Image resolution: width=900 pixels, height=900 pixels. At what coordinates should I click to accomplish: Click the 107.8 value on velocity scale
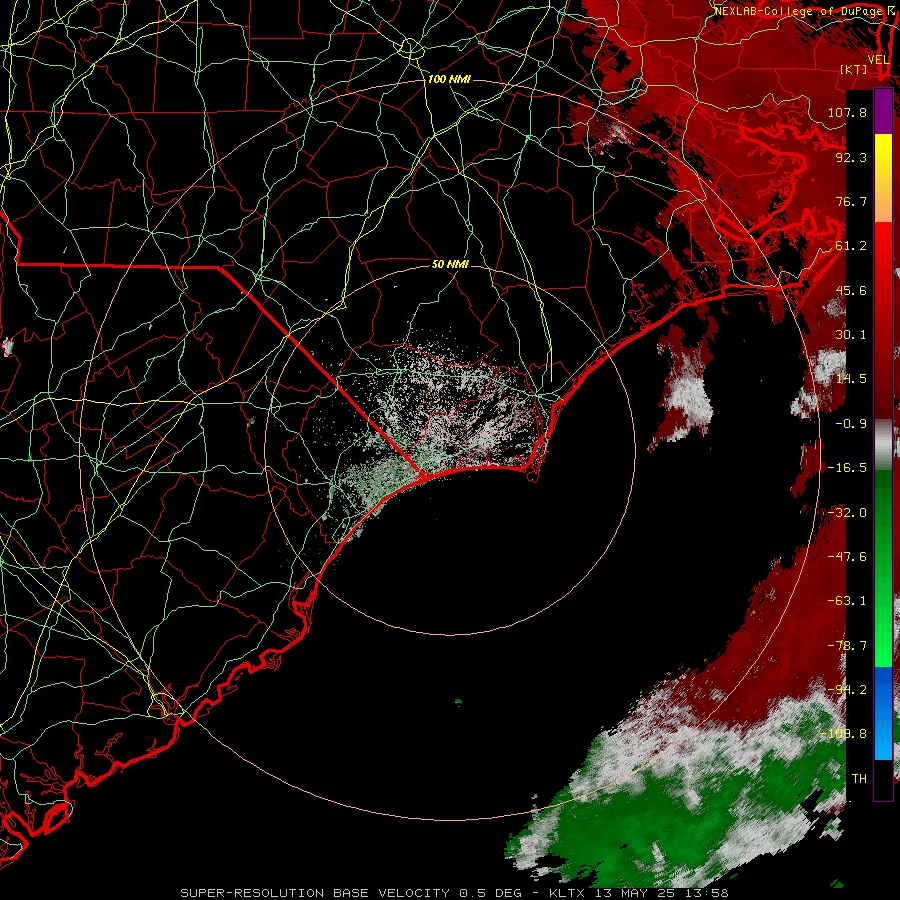[847, 112]
